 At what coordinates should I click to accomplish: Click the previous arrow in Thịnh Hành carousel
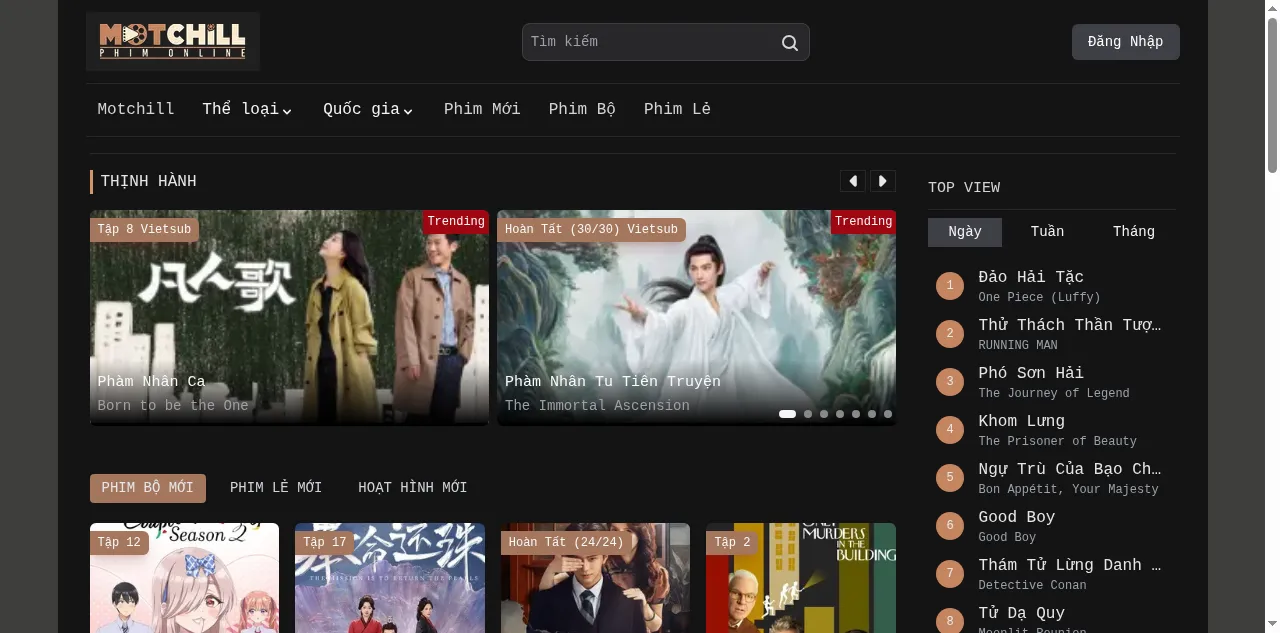click(853, 181)
